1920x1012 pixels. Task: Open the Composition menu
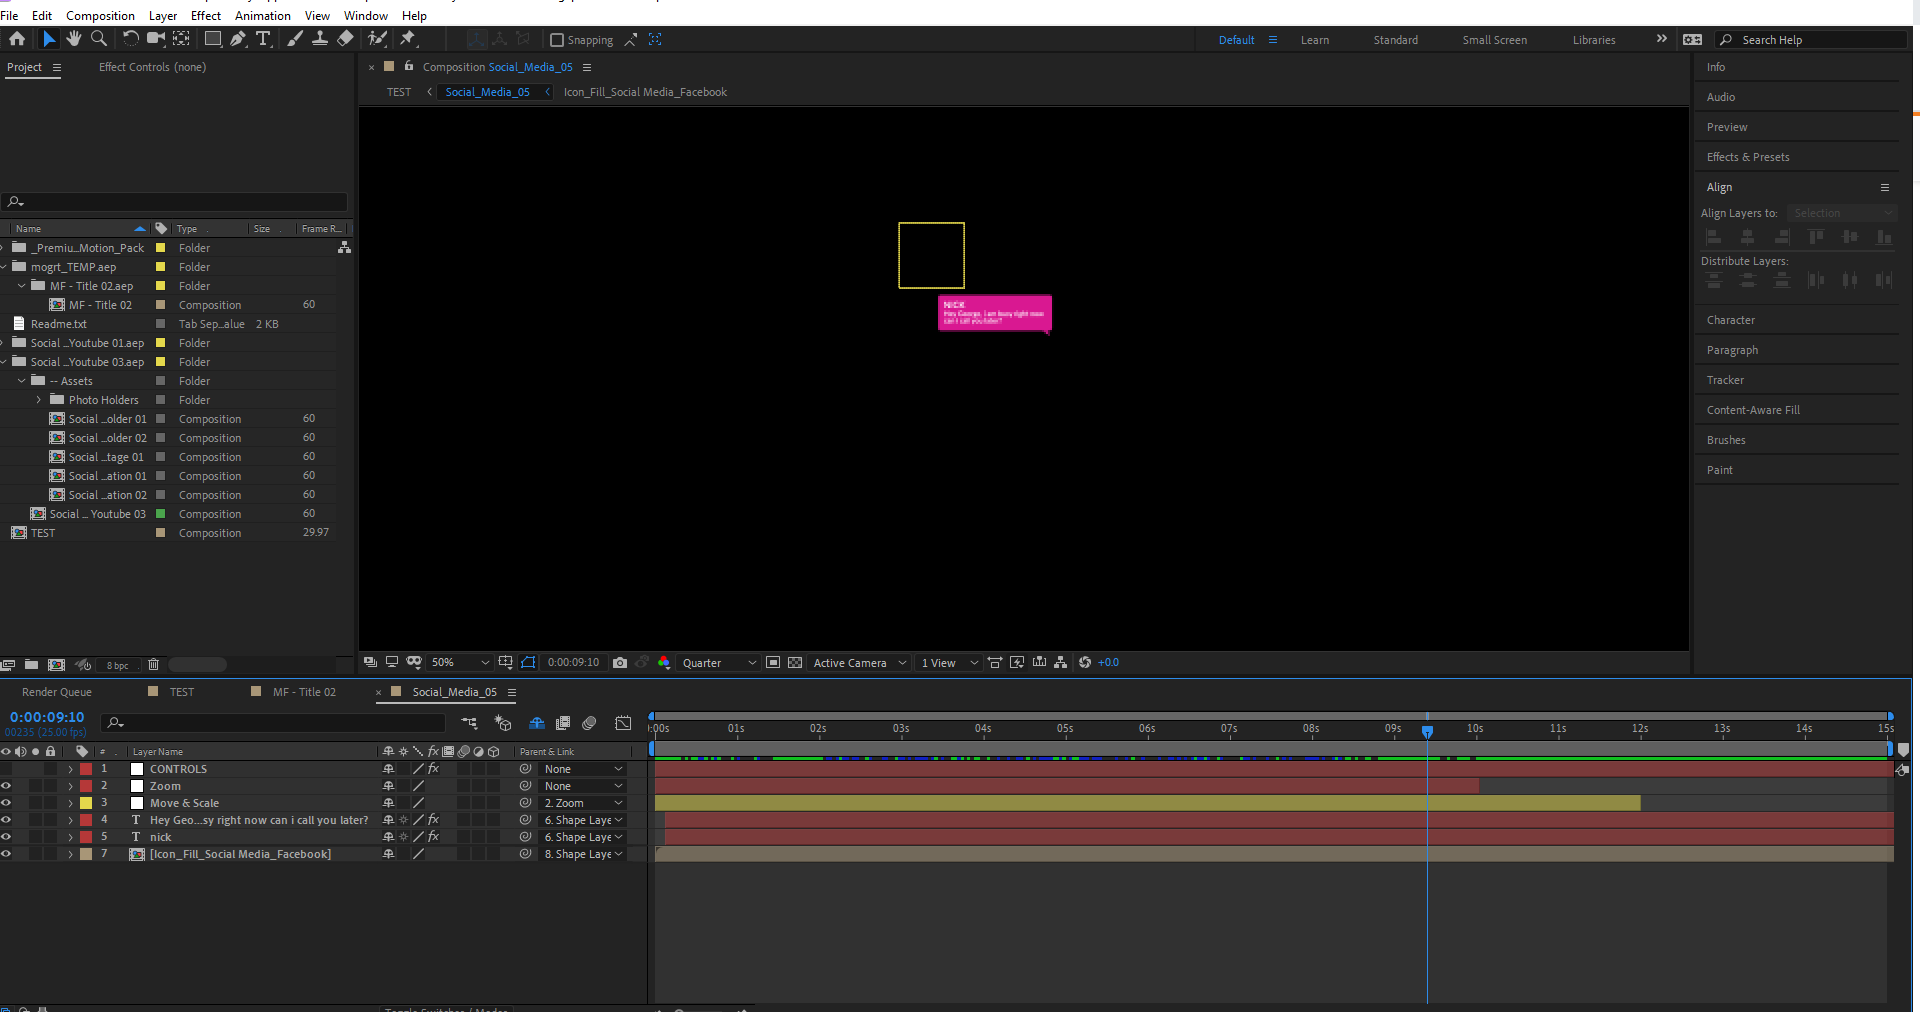click(100, 16)
